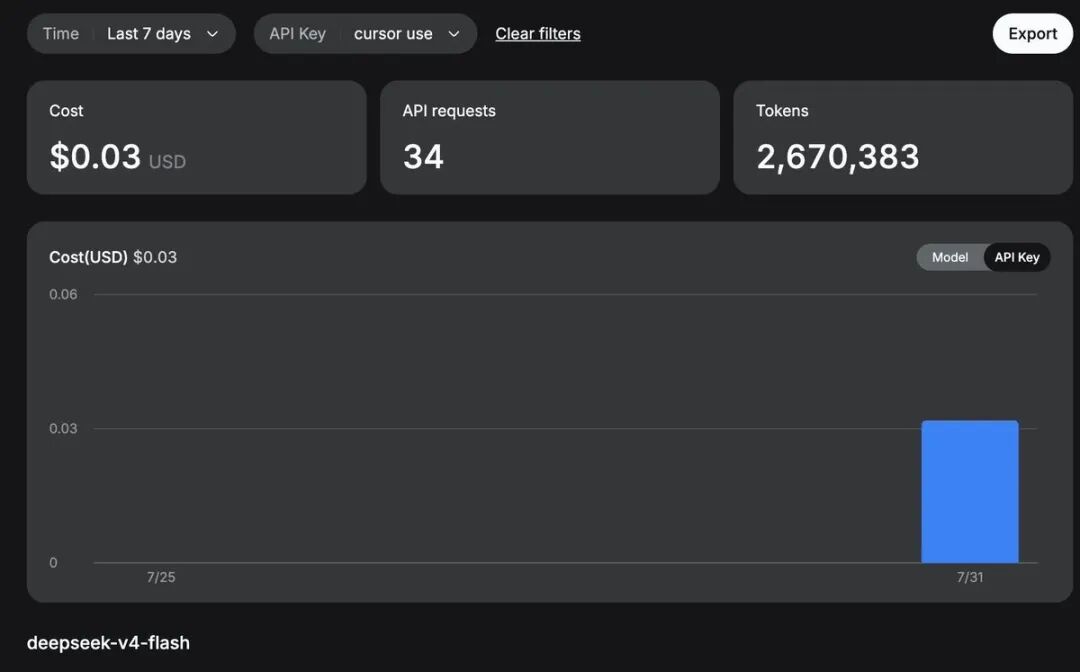Click the Clear filters link

(x=538, y=34)
